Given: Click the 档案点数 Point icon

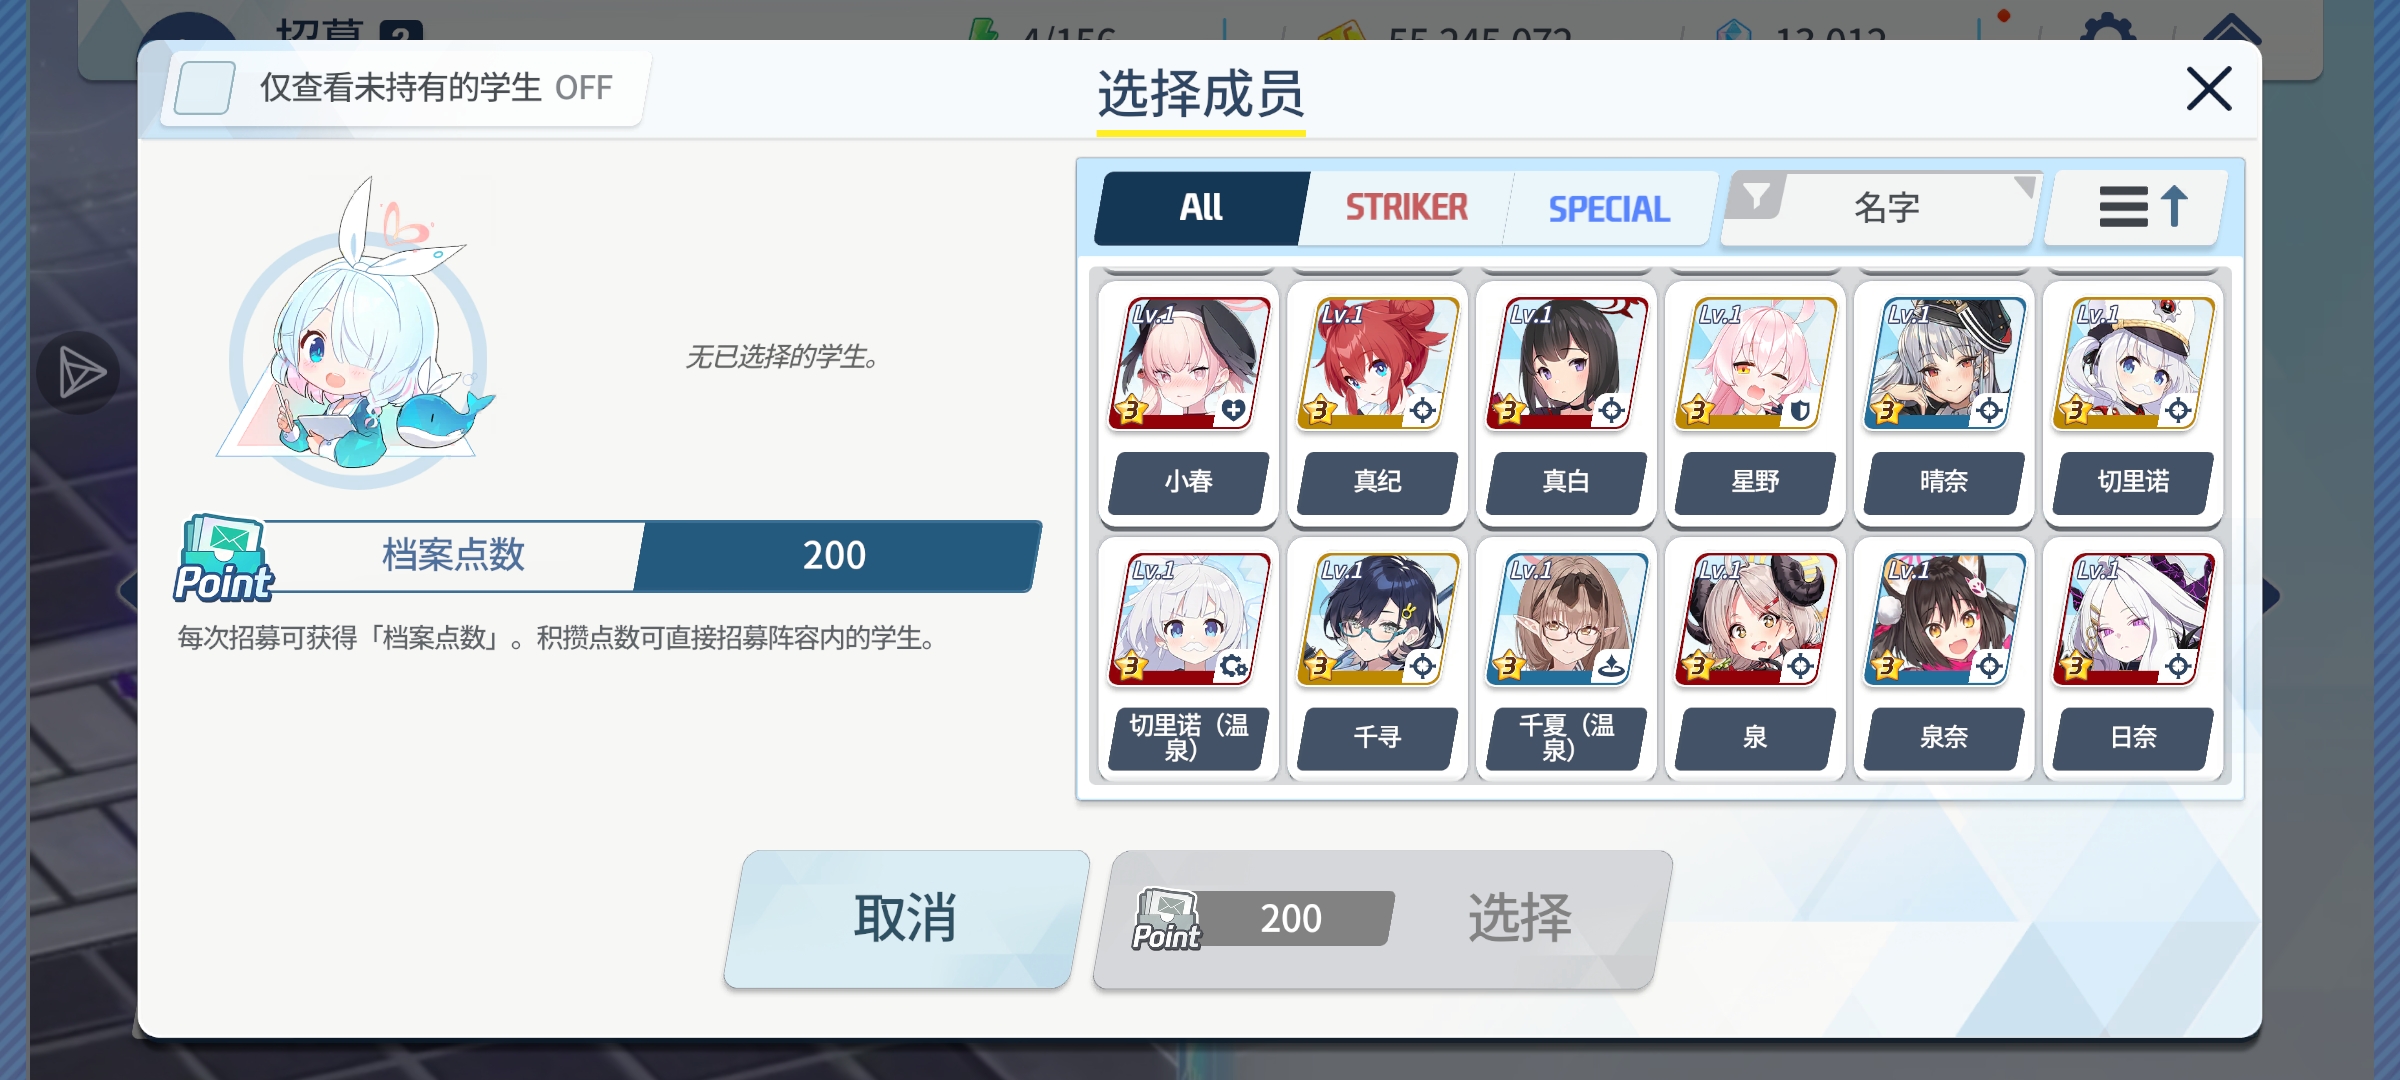Looking at the screenshot, I should click(x=224, y=560).
